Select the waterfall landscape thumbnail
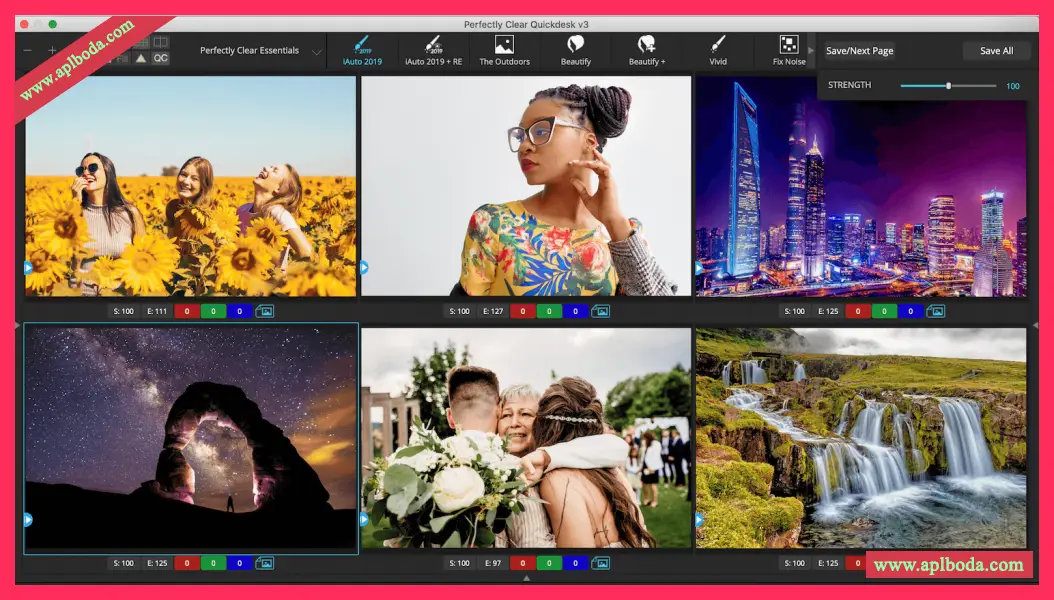Image resolution: width=1054 pixels, height=600 pixels. coord(861,438)
